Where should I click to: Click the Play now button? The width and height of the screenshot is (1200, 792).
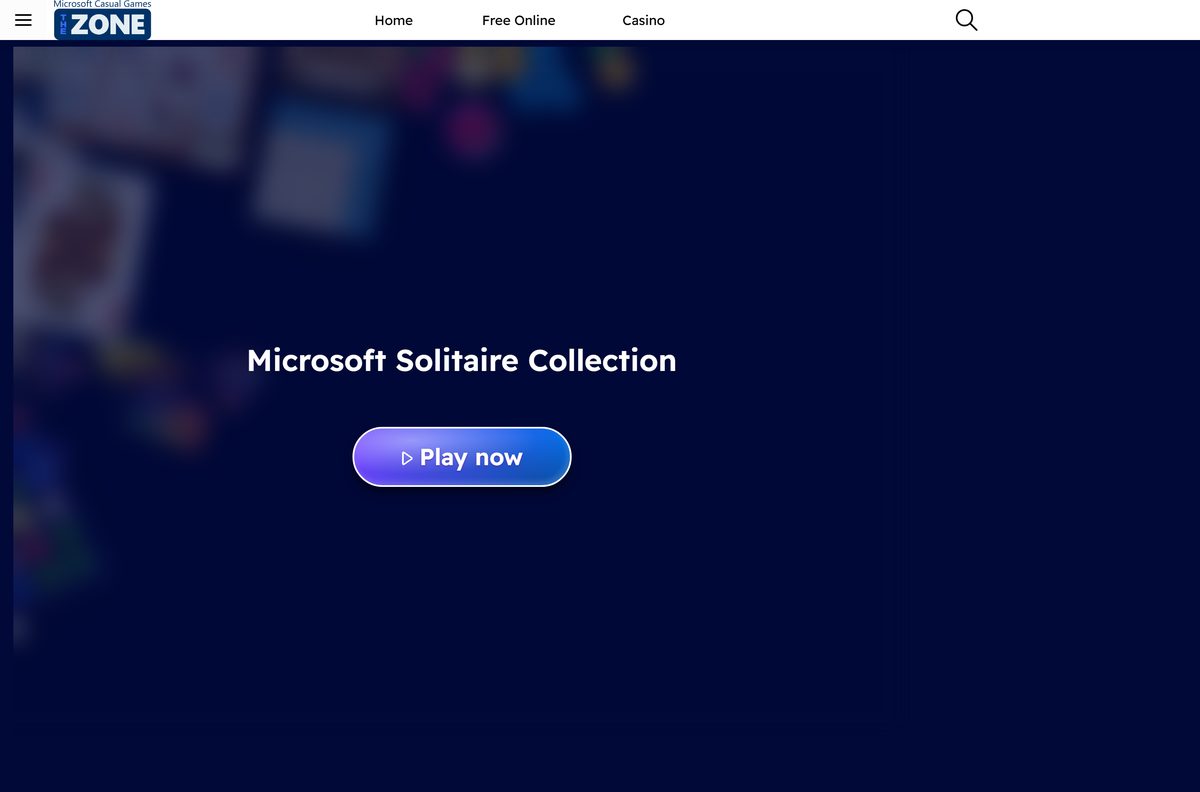coord(462,457)
